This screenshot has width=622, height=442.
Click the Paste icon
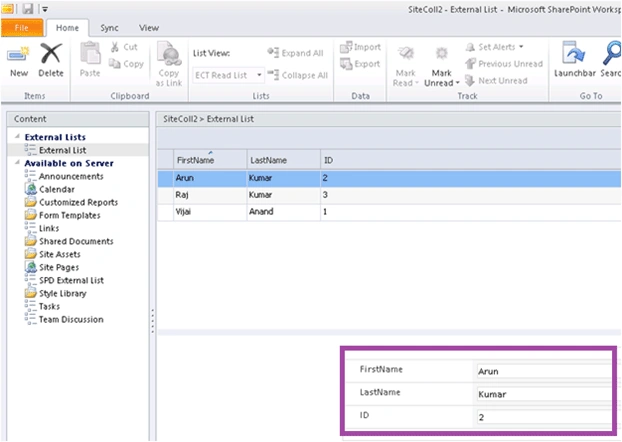[x=90, y=53]
